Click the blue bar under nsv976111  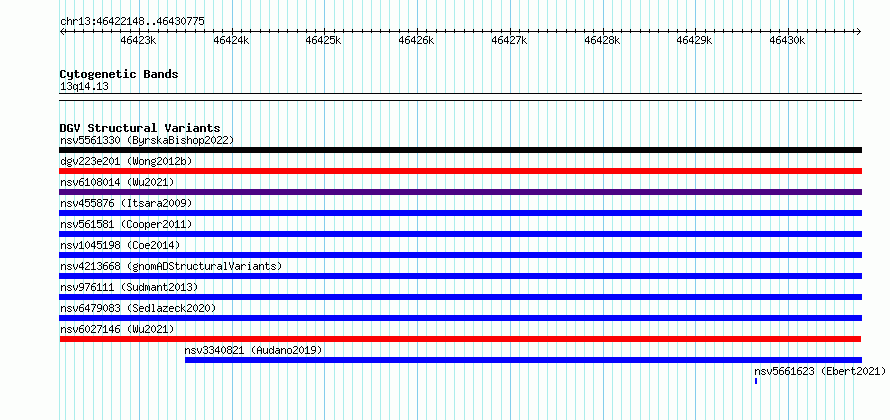(x=460, y=297)
